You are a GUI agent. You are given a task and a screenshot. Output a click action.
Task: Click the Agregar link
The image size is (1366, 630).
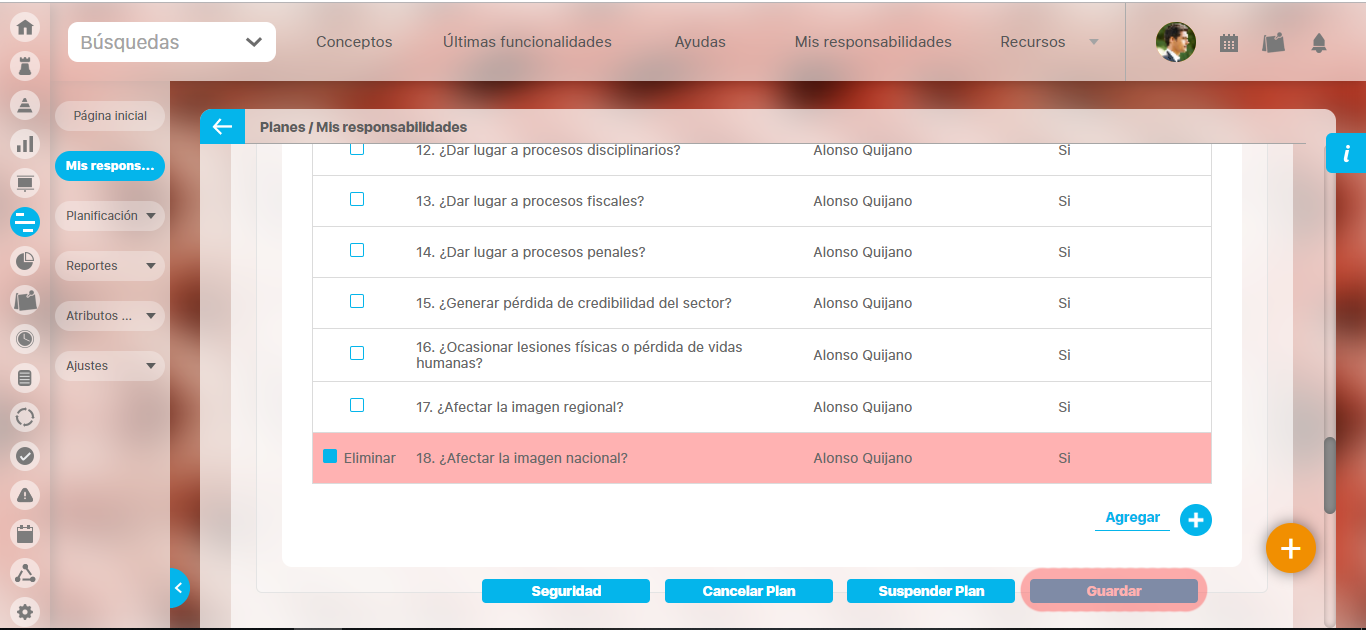(x=1132, y=518)
